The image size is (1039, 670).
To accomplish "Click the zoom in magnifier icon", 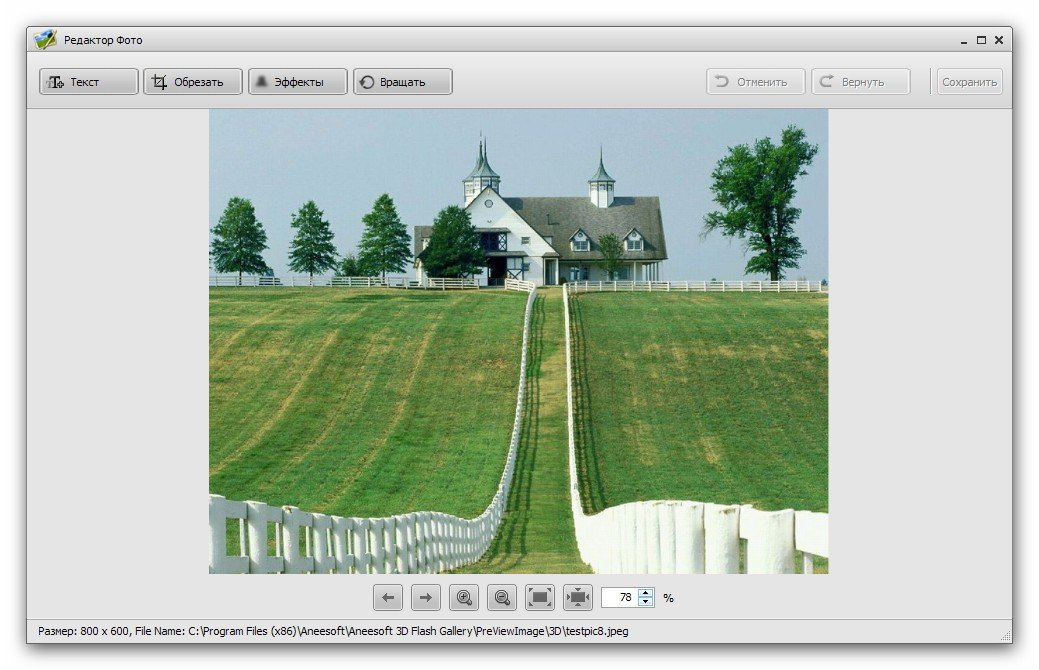I will tap(464, 598).
